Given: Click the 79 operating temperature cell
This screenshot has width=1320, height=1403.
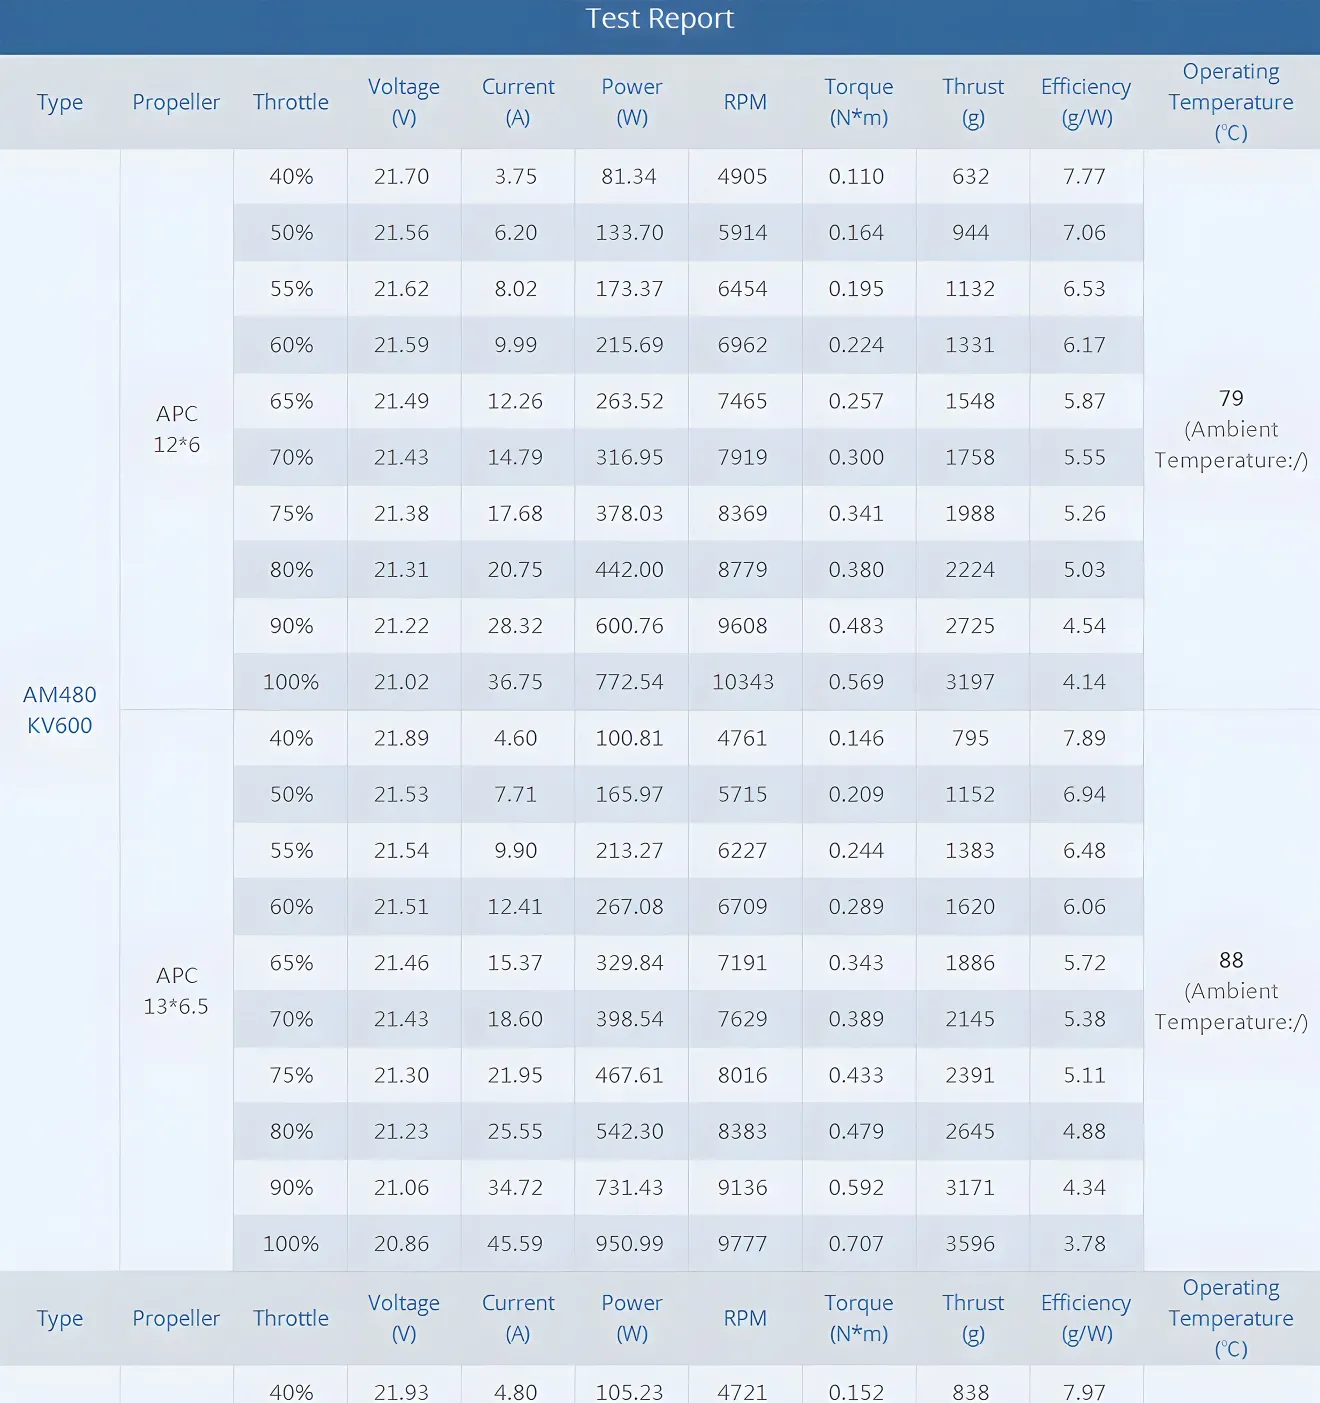Looking at the screenshot, I should [1231, 429].
